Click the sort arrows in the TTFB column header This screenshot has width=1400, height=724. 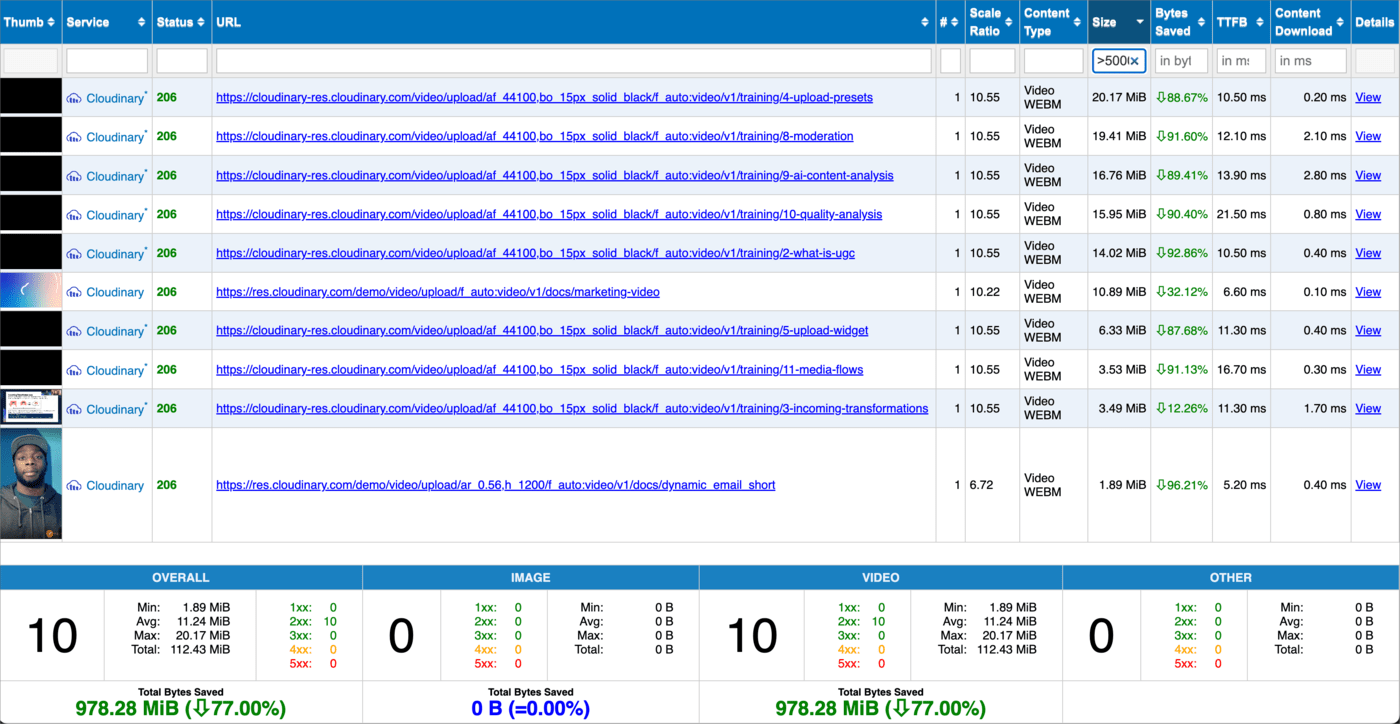coord(1259,22)
